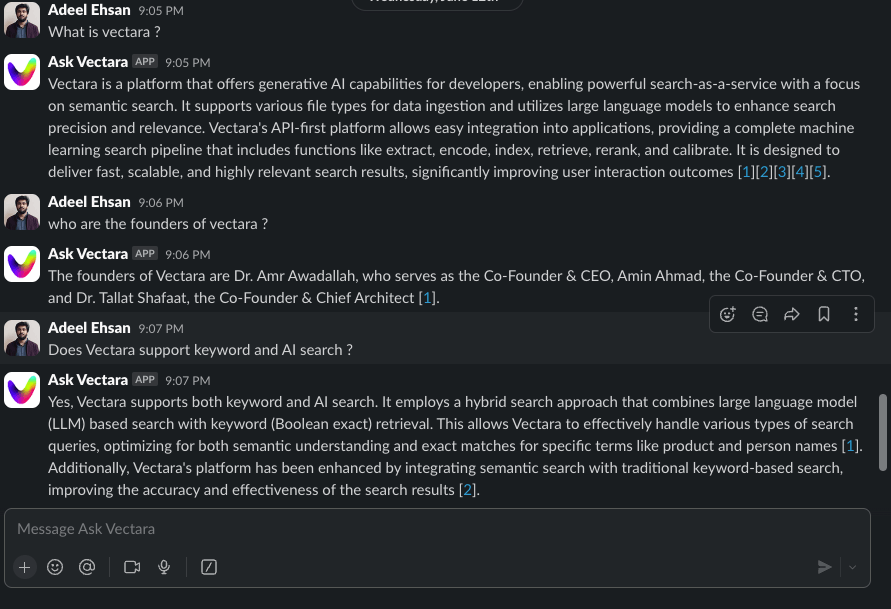
Task: Expand send options chevron beside send arrow
Action: 853,567
